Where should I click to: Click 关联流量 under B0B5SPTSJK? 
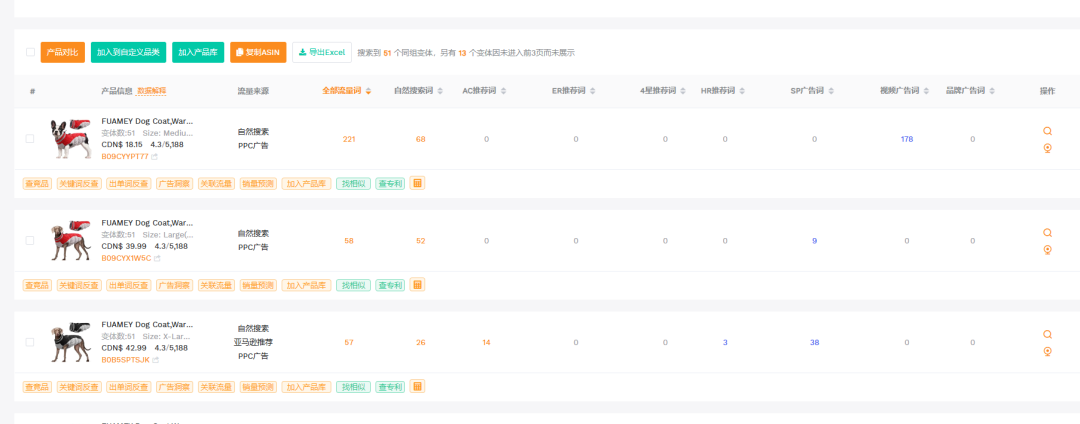pos(216,387)
